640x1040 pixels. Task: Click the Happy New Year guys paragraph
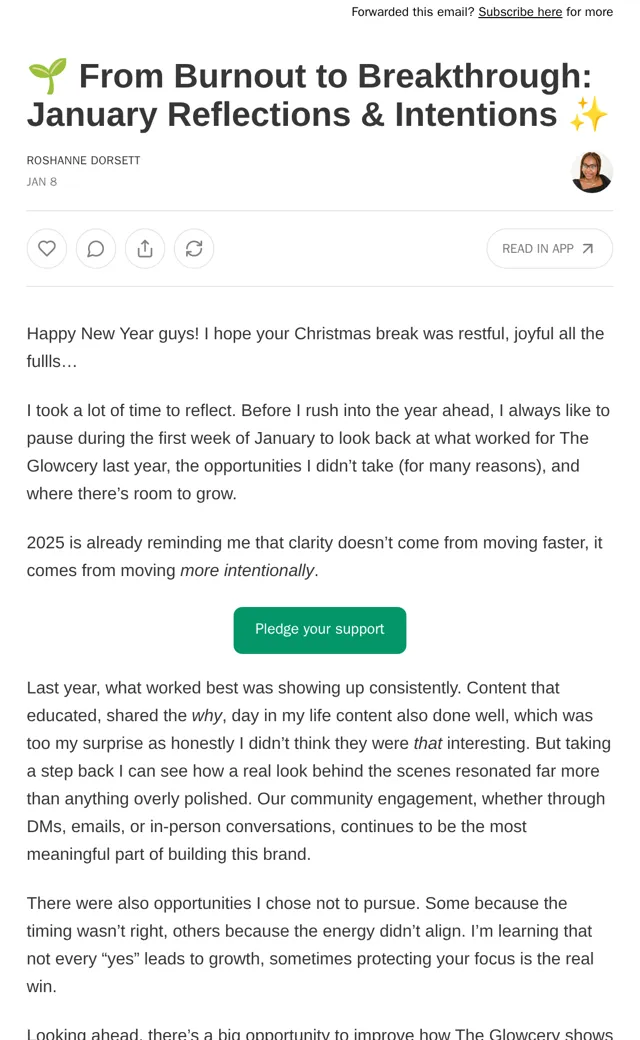point(316,347)
